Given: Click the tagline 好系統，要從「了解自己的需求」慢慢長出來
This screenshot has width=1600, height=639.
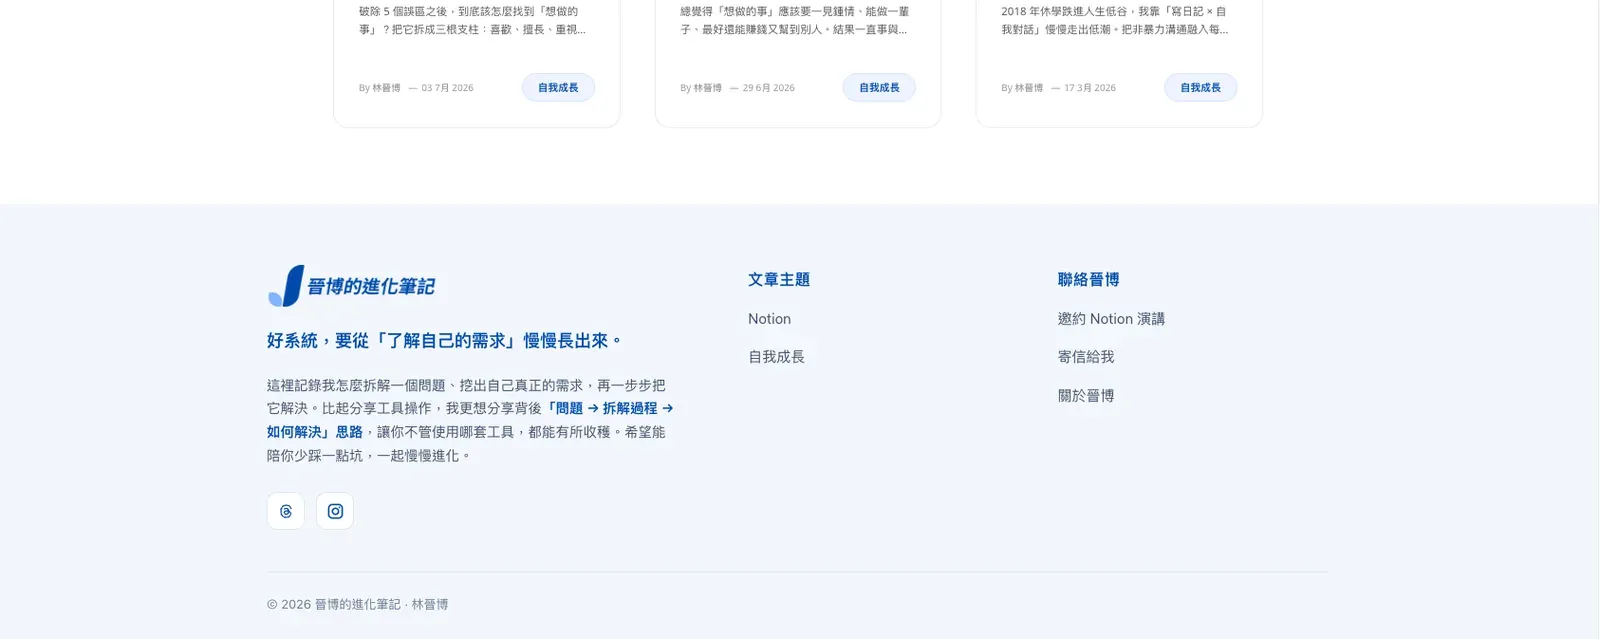Looking at the screenshot, I should tap(444, 341).
